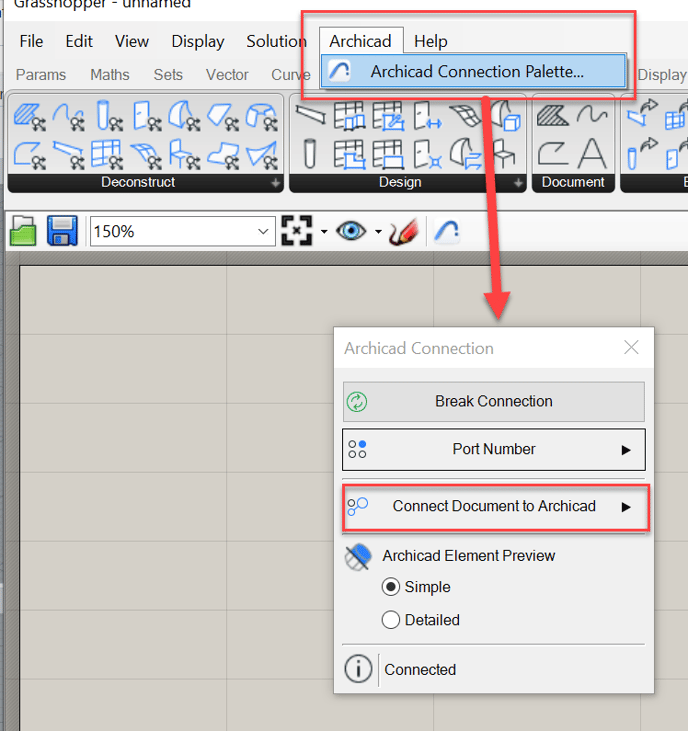
Task: Expand Connect Document to Archicad arrow
Action: coord(626,507)
